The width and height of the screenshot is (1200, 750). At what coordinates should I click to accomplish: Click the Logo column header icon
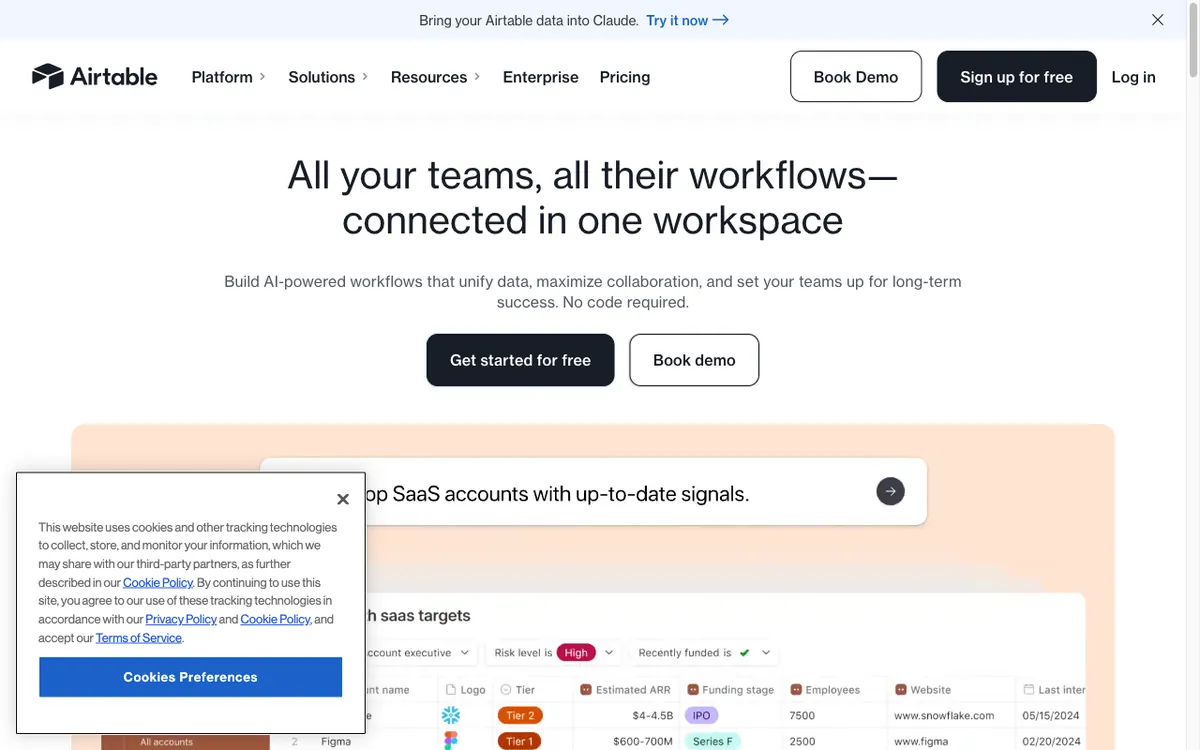[451, 690]
